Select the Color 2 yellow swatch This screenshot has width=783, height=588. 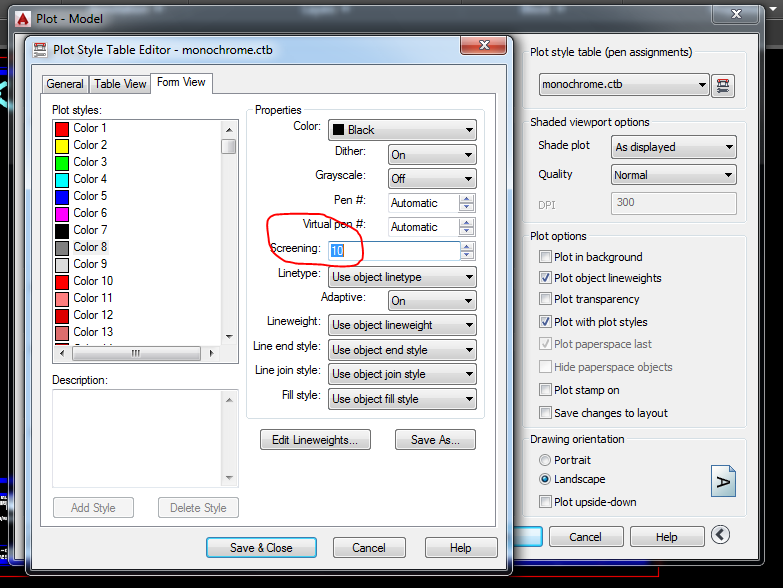[62, 146]
